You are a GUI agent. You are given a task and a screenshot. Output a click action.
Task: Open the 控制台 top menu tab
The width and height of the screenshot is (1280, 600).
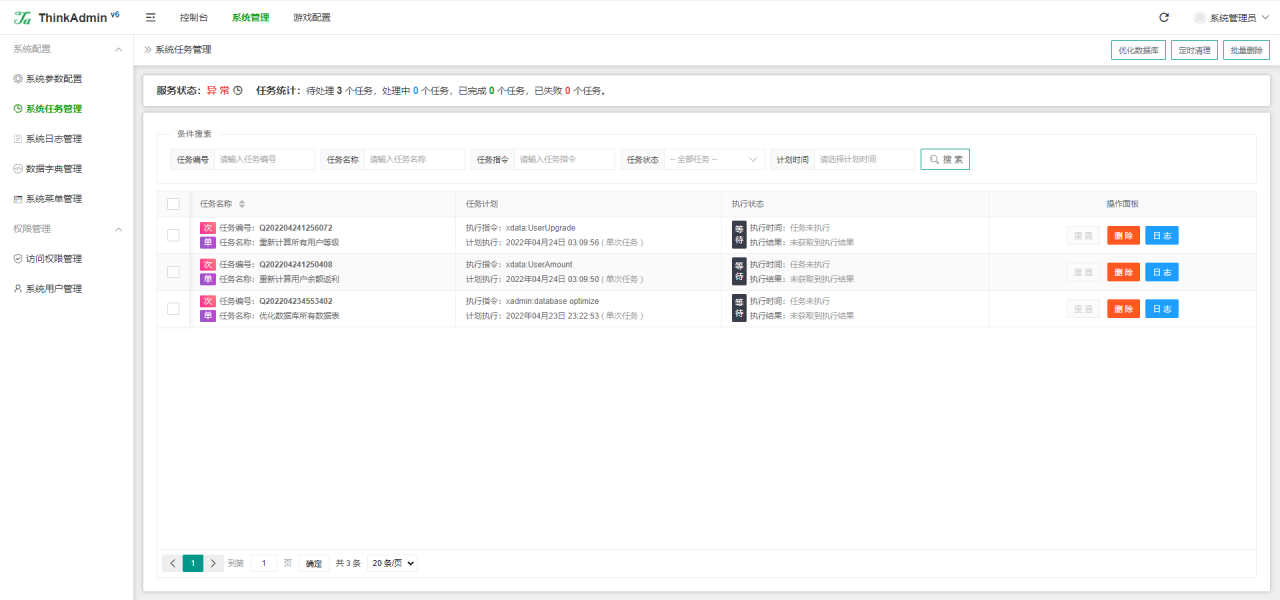(x=194, y=18)
